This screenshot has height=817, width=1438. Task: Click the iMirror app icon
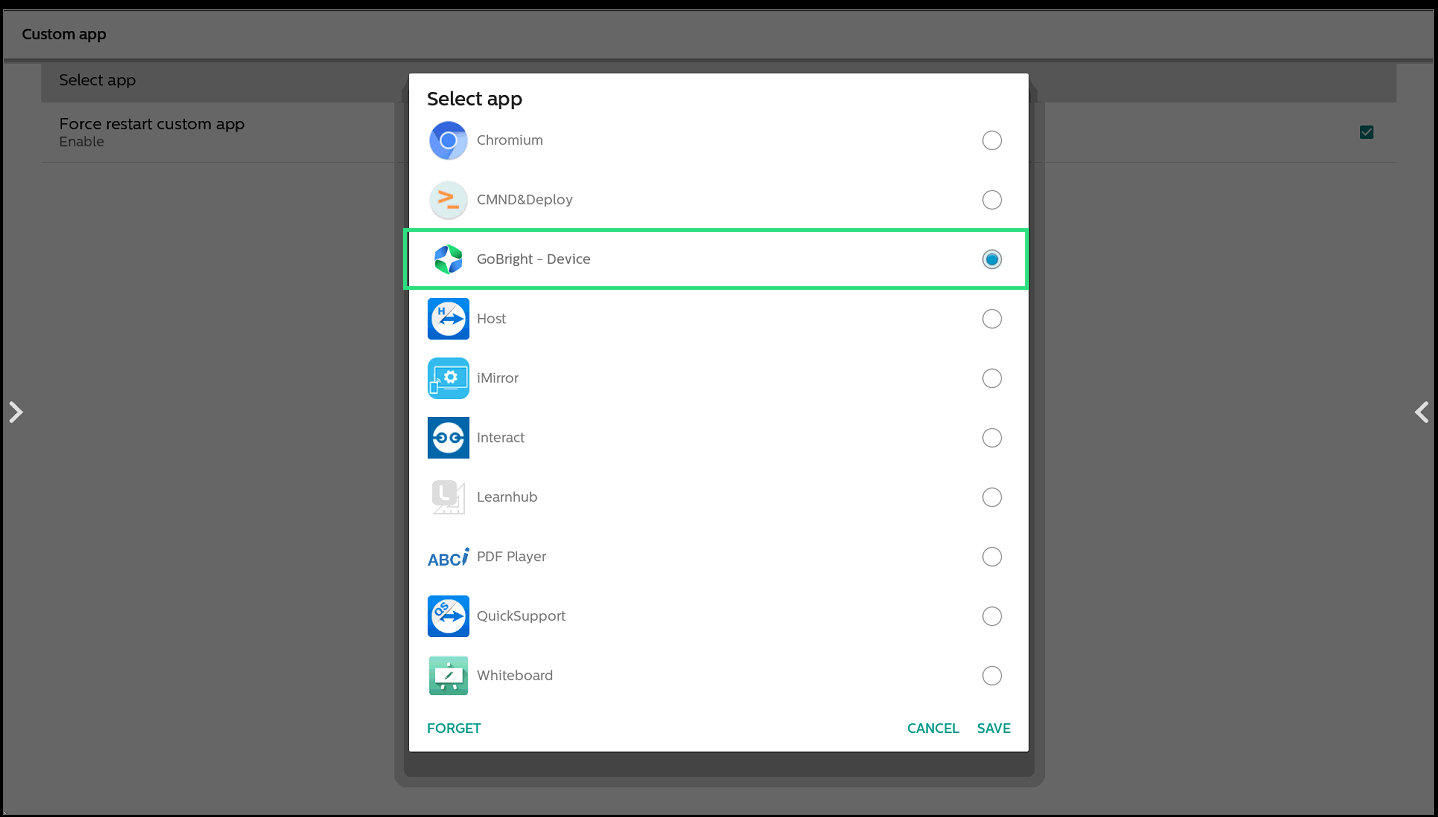(448, 378)
